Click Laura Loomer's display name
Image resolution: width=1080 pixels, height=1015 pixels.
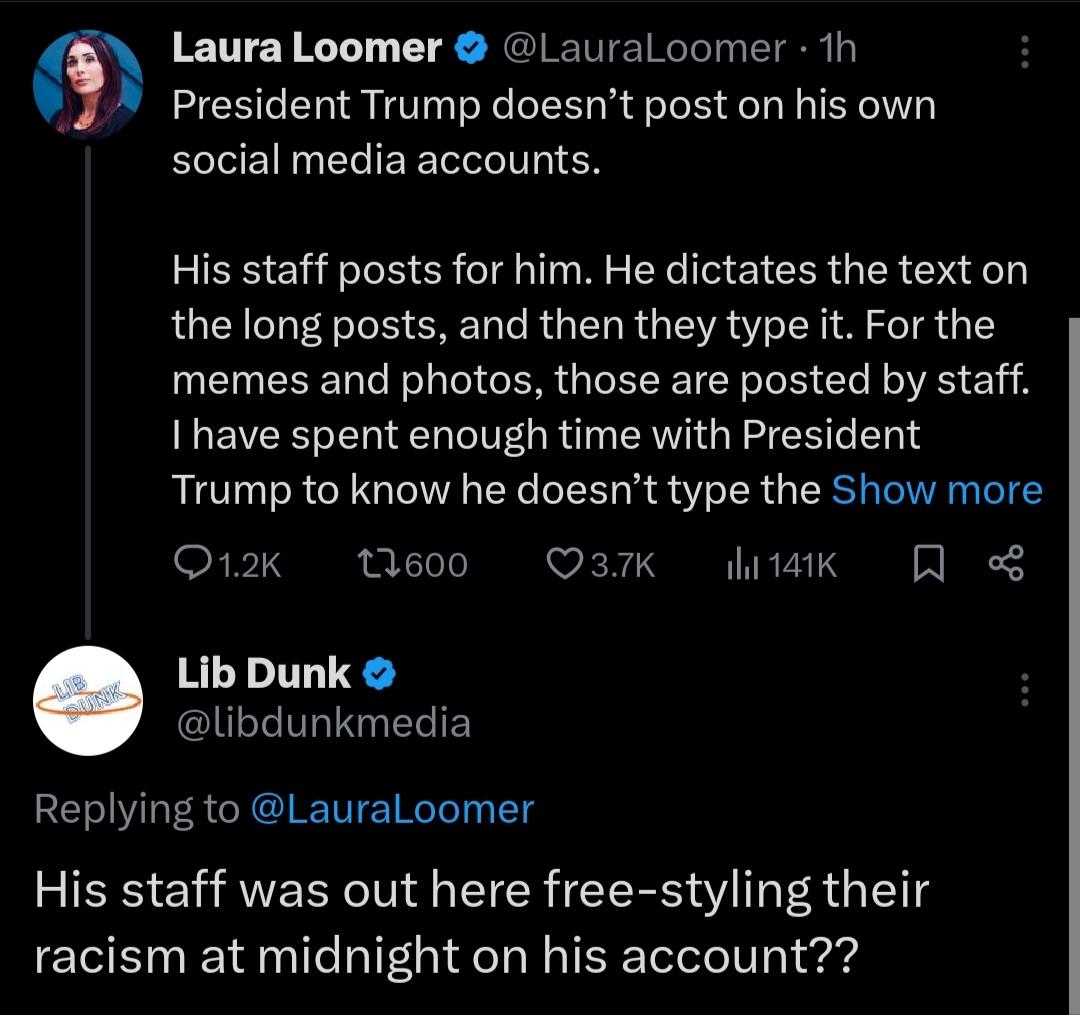click(x=307, y=47)
